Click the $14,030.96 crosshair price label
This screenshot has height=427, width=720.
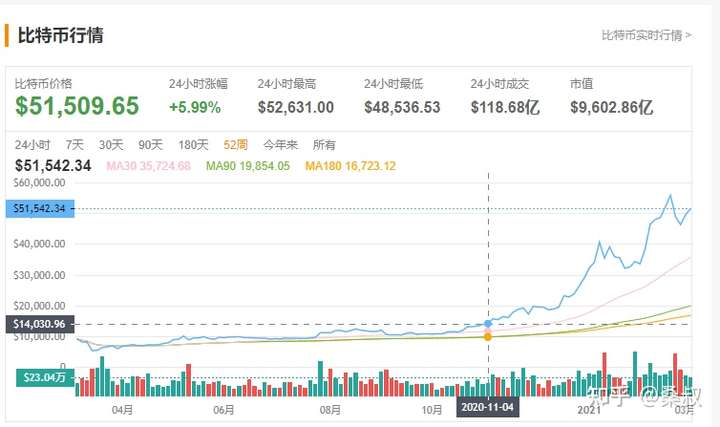[40, 324]
